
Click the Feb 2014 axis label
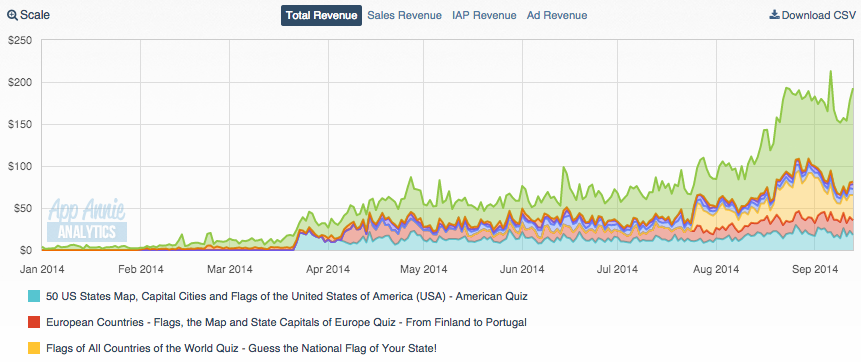click(x=141, y=269)
